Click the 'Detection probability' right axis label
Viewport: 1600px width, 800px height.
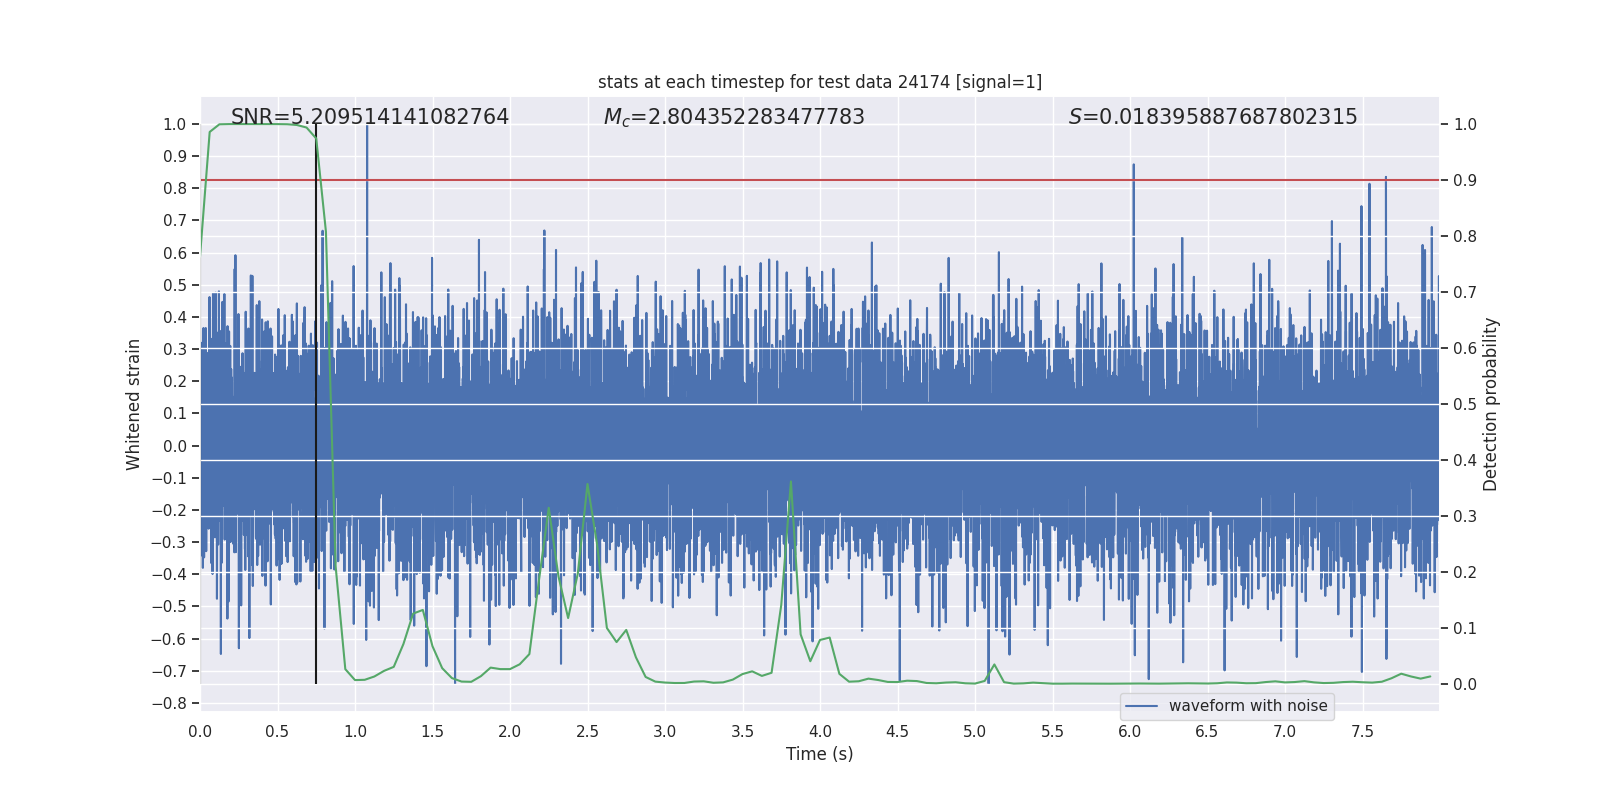pyautogui.click(x=1491, y=404)
